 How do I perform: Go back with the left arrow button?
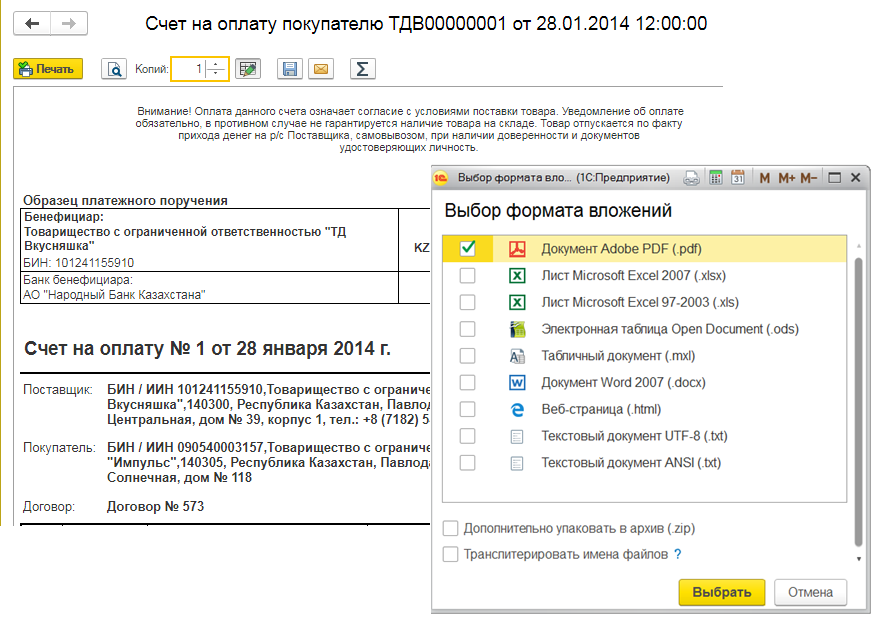coord(32,23)
